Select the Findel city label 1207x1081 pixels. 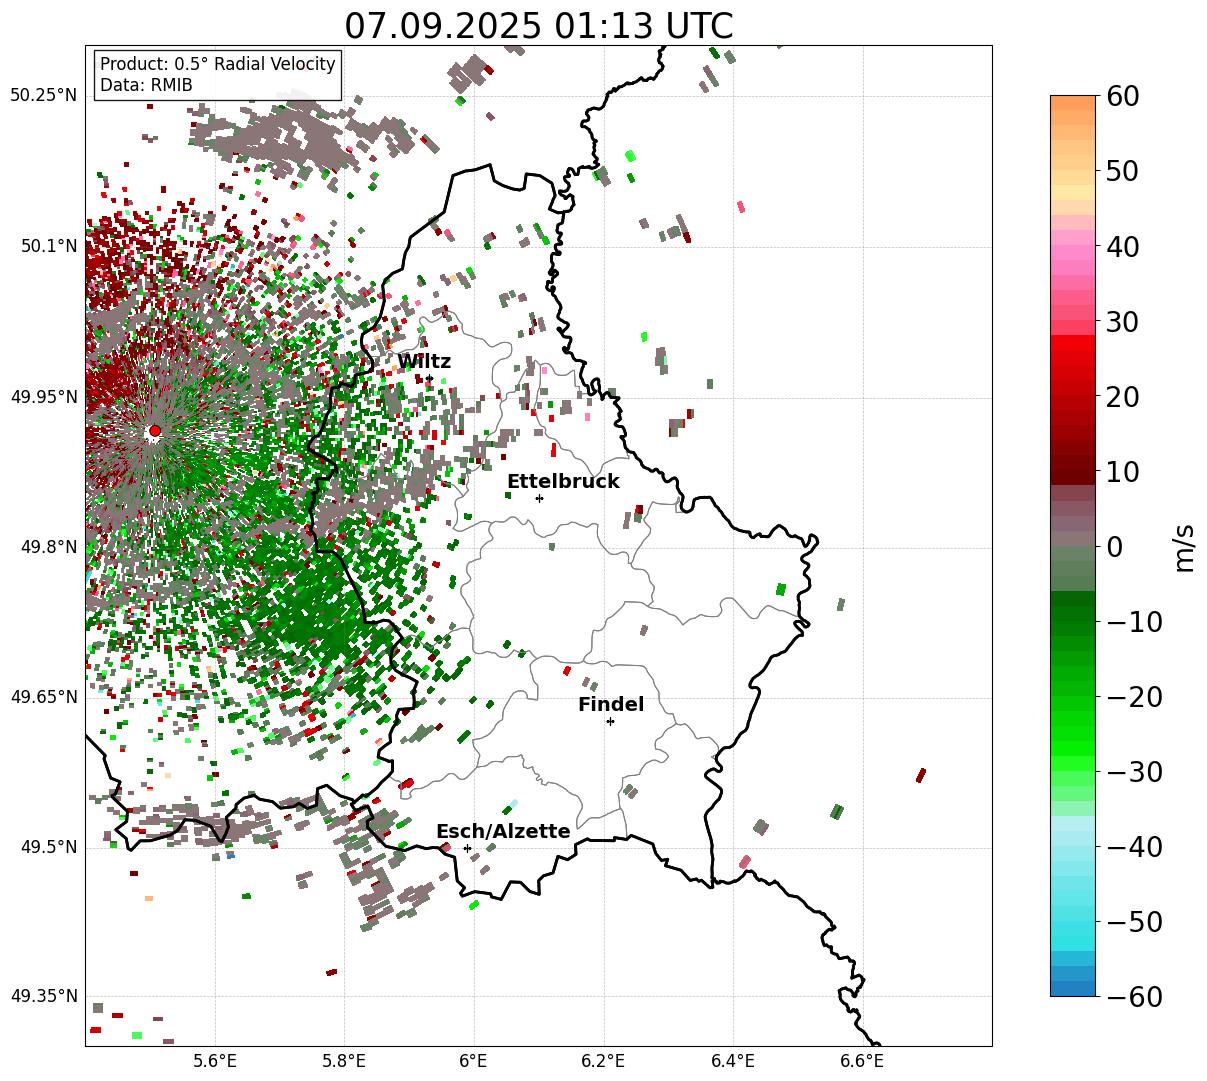611,705
